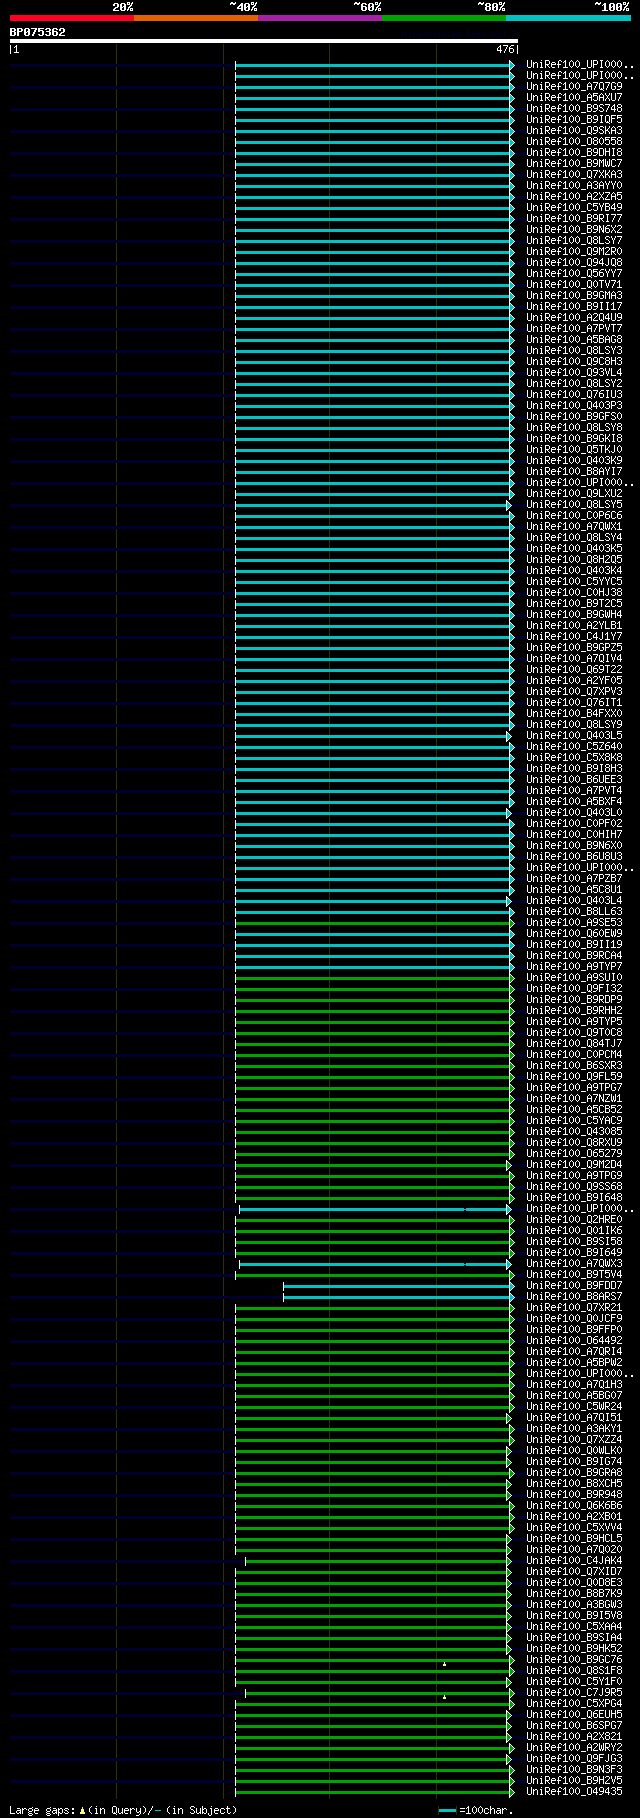This screenshot has width=640, height=1818.
Task: Click the green arrowhead of hit UniRef100_A9SUI0
Action: point(512,978)
